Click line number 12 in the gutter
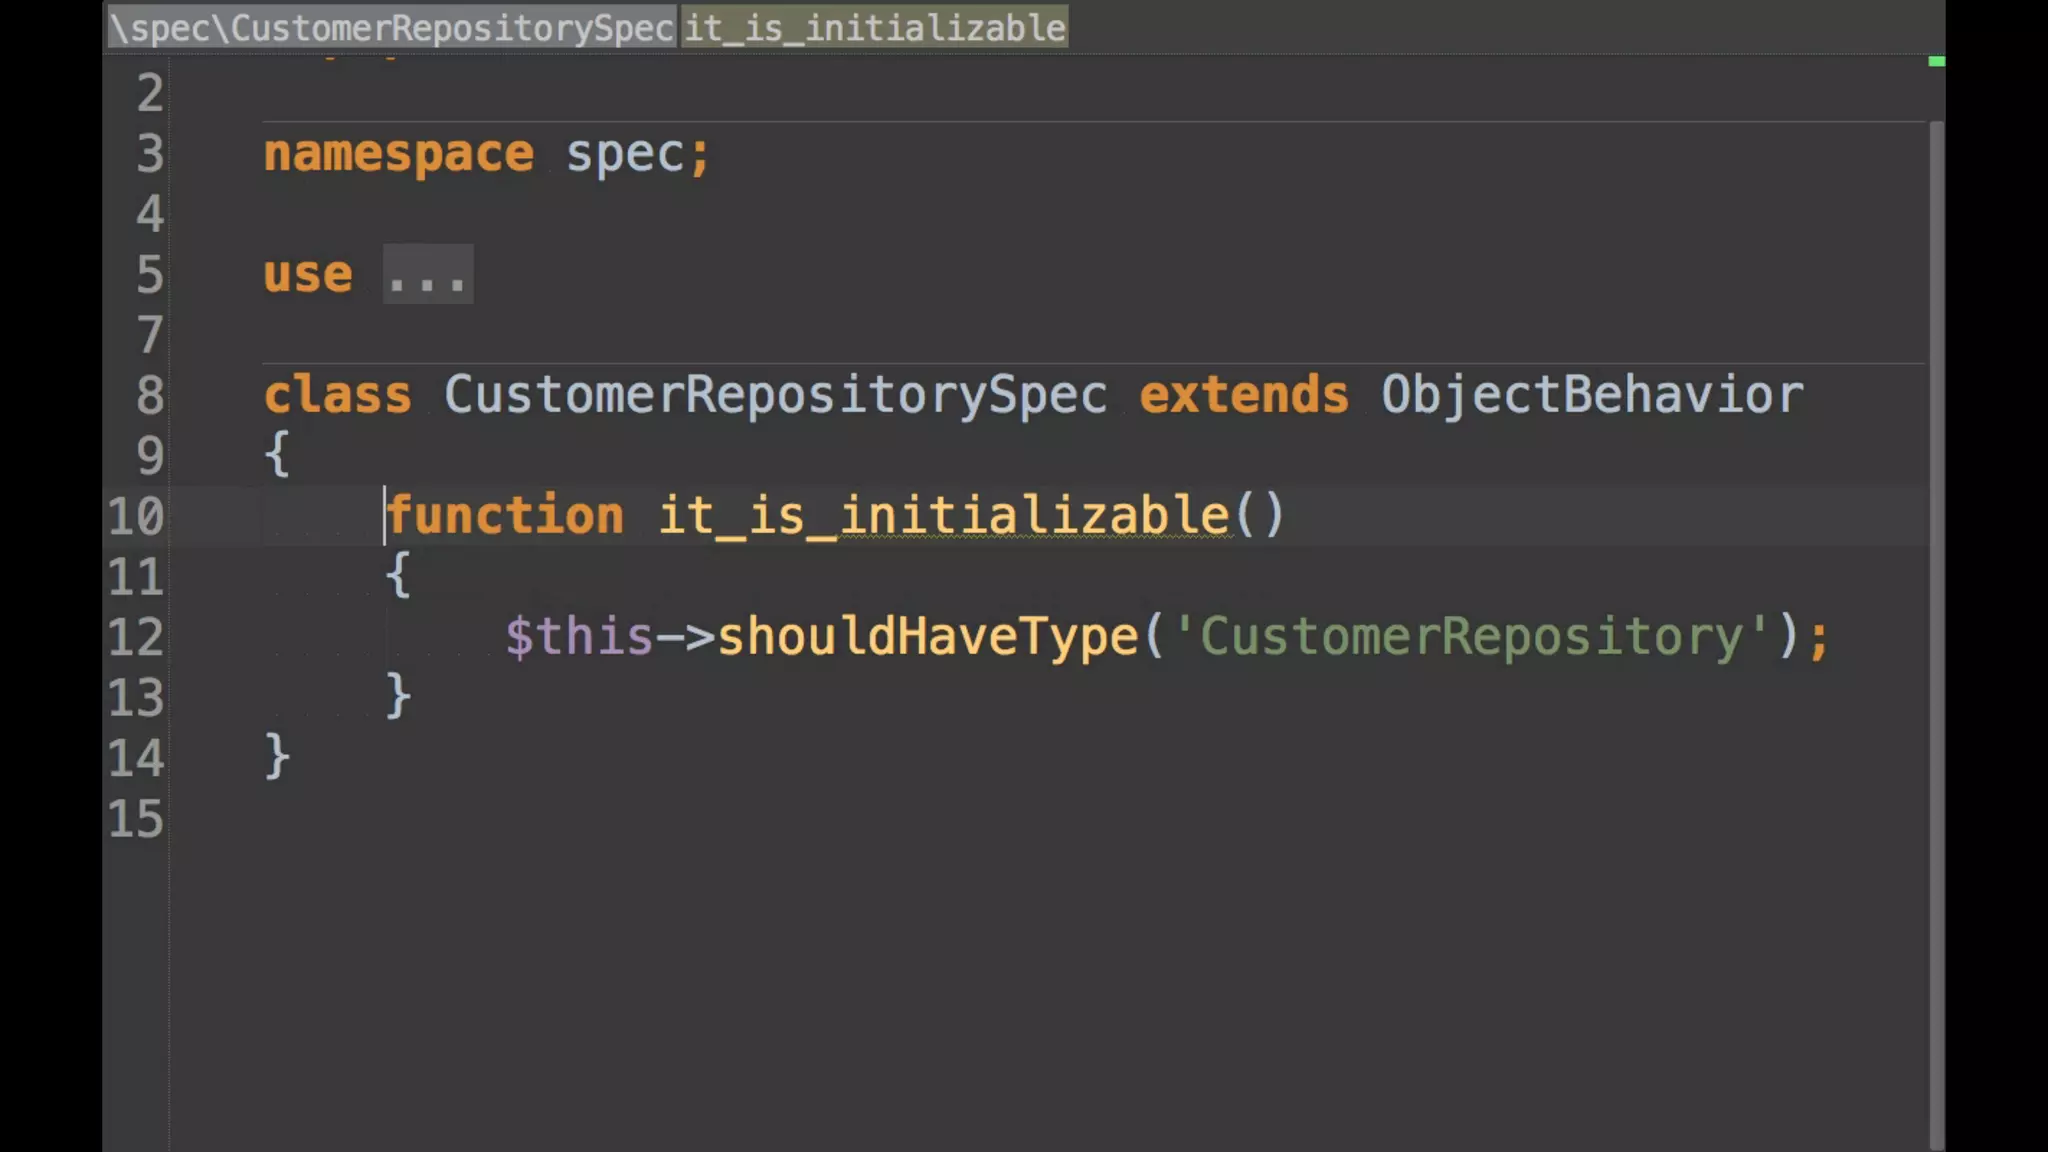The image size is (2048, 1152). [136, 638]
